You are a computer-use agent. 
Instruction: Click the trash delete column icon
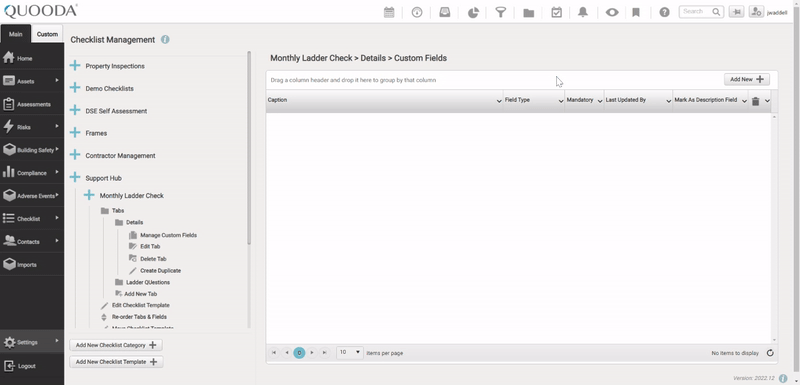click(756, 101)
